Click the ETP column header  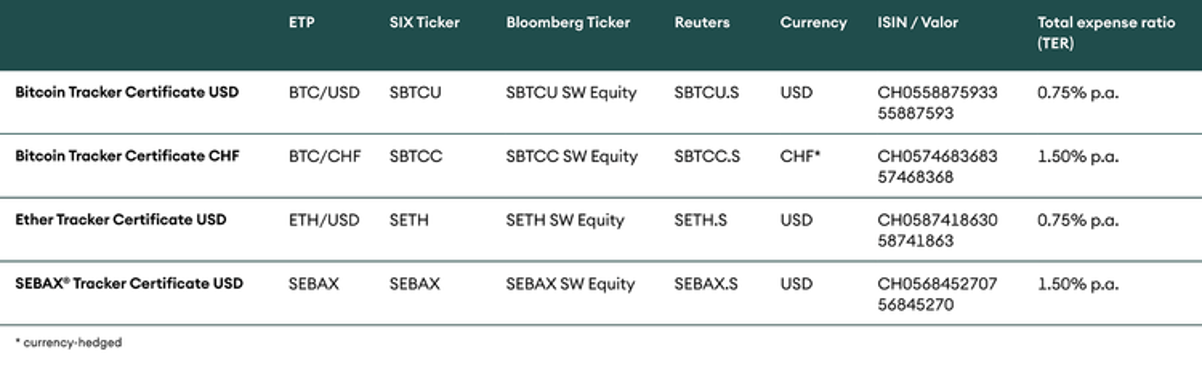click(301, 23)
